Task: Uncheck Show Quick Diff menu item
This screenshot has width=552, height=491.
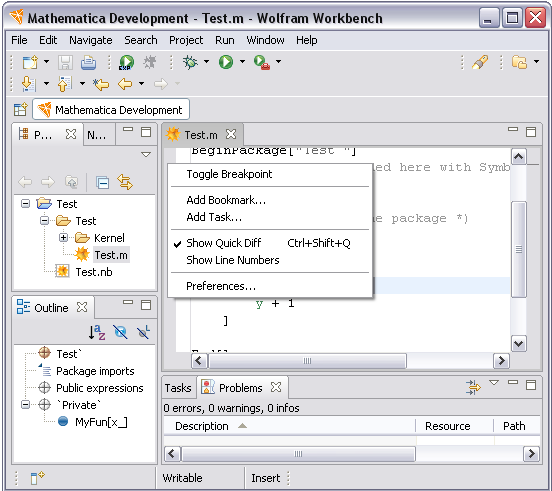Action: [270, 243]
